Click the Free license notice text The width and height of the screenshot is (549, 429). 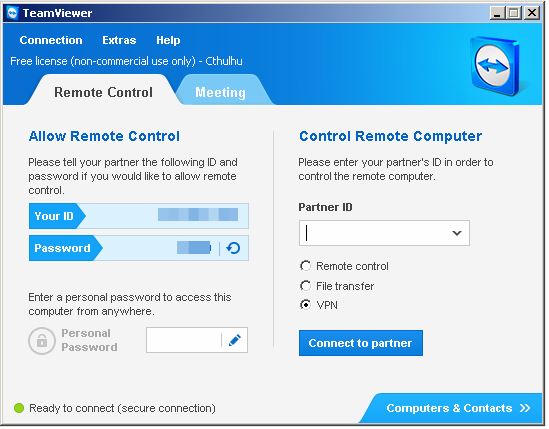pos(126,61)
